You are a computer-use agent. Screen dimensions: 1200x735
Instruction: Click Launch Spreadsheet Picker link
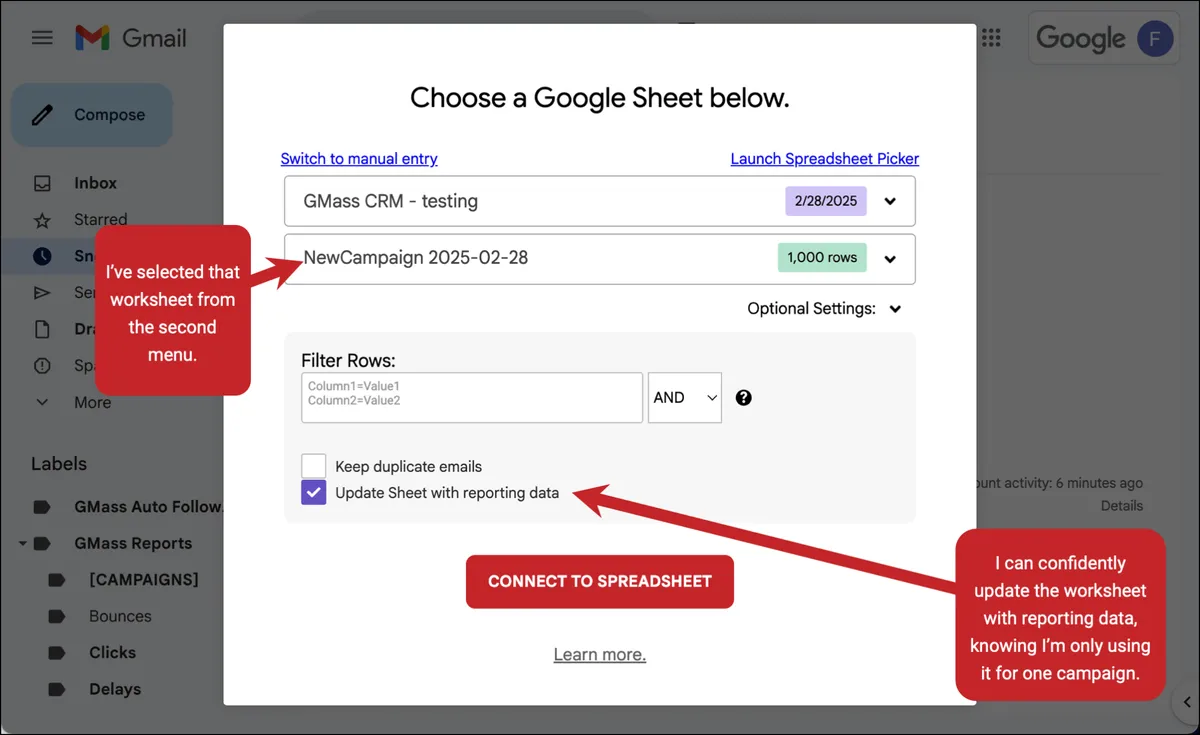[x=825, y=159]
